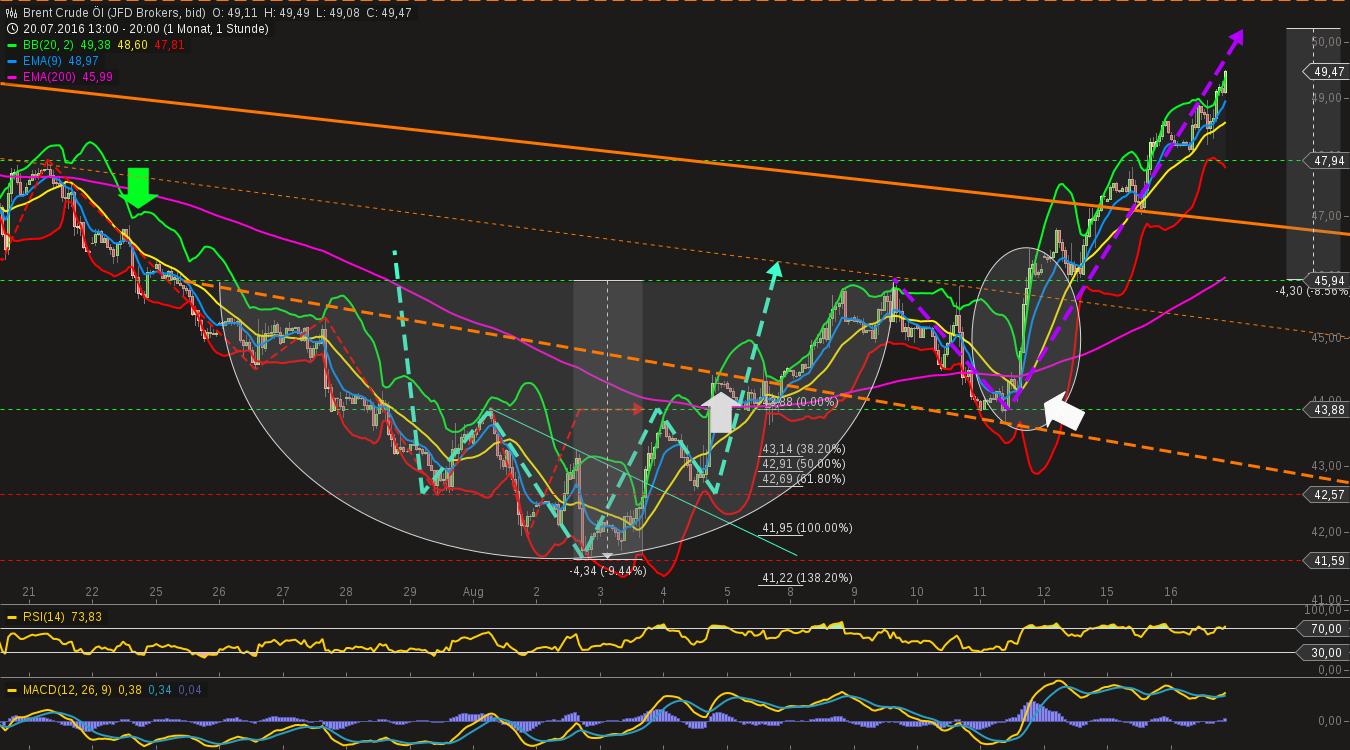Click the candlestick chart icon beside Brent Crude Öl
This screenshot has width=1350, height=750.
pos(11,13)
